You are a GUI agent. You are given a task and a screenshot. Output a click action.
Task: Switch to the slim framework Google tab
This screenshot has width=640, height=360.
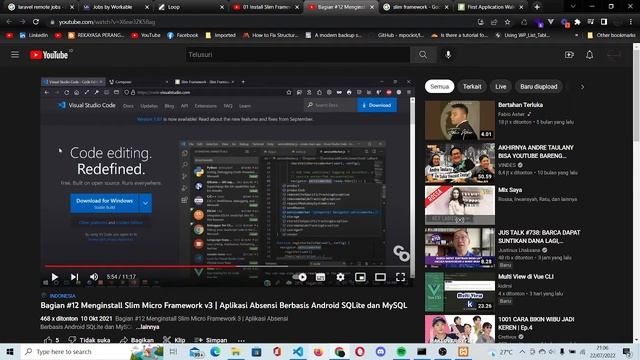pyautogui.click(x=416, y=7)
